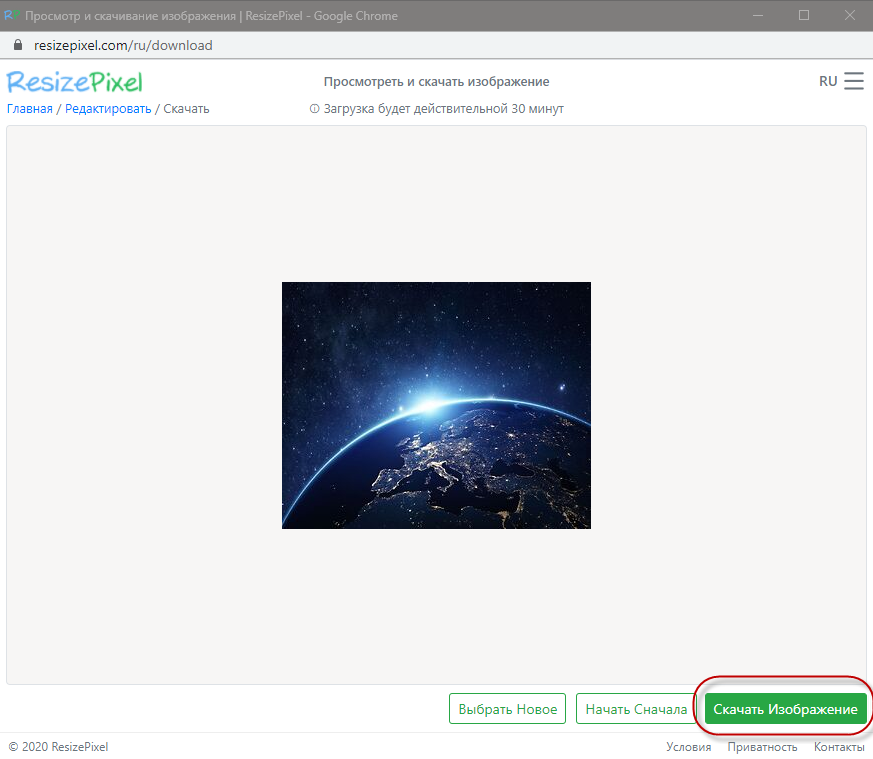Minimize the Chrome window
Viewport: 873px width, 759px height.
(758, 16)
